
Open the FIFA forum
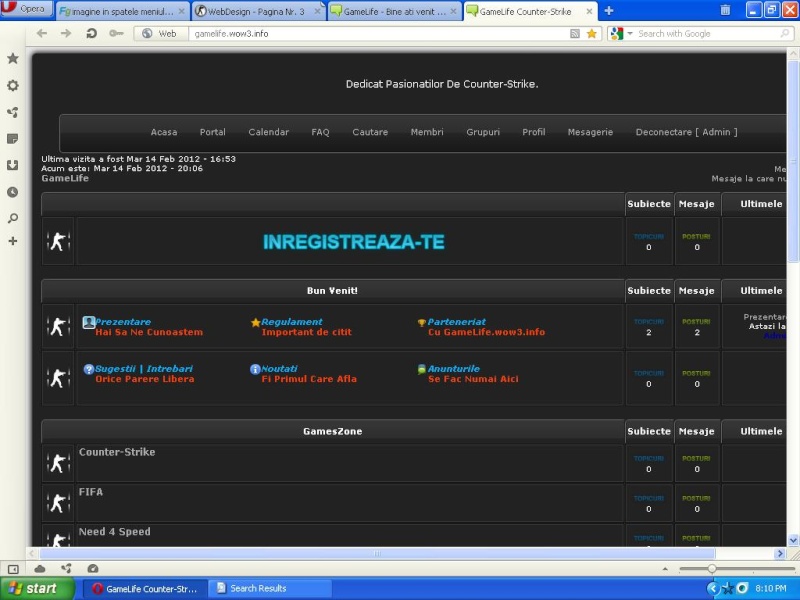[x=91, y=492]
